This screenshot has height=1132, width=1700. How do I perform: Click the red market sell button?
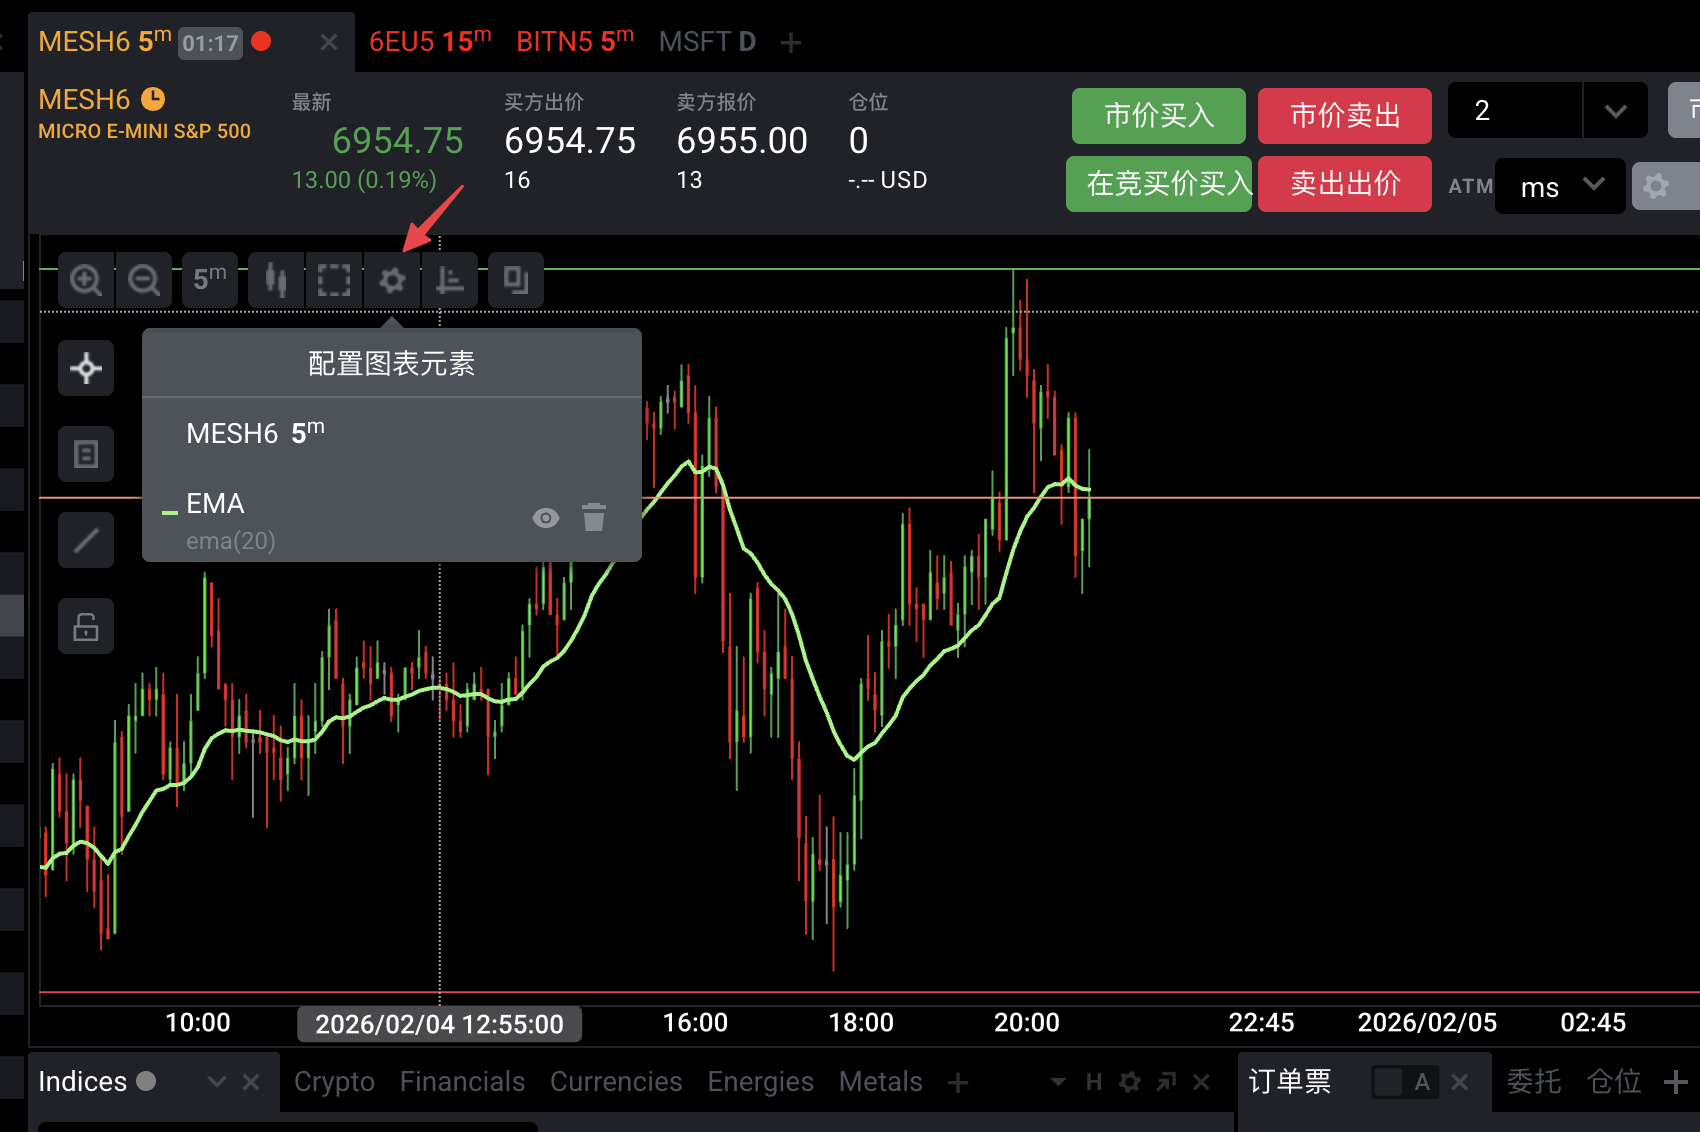[1344, 116]
